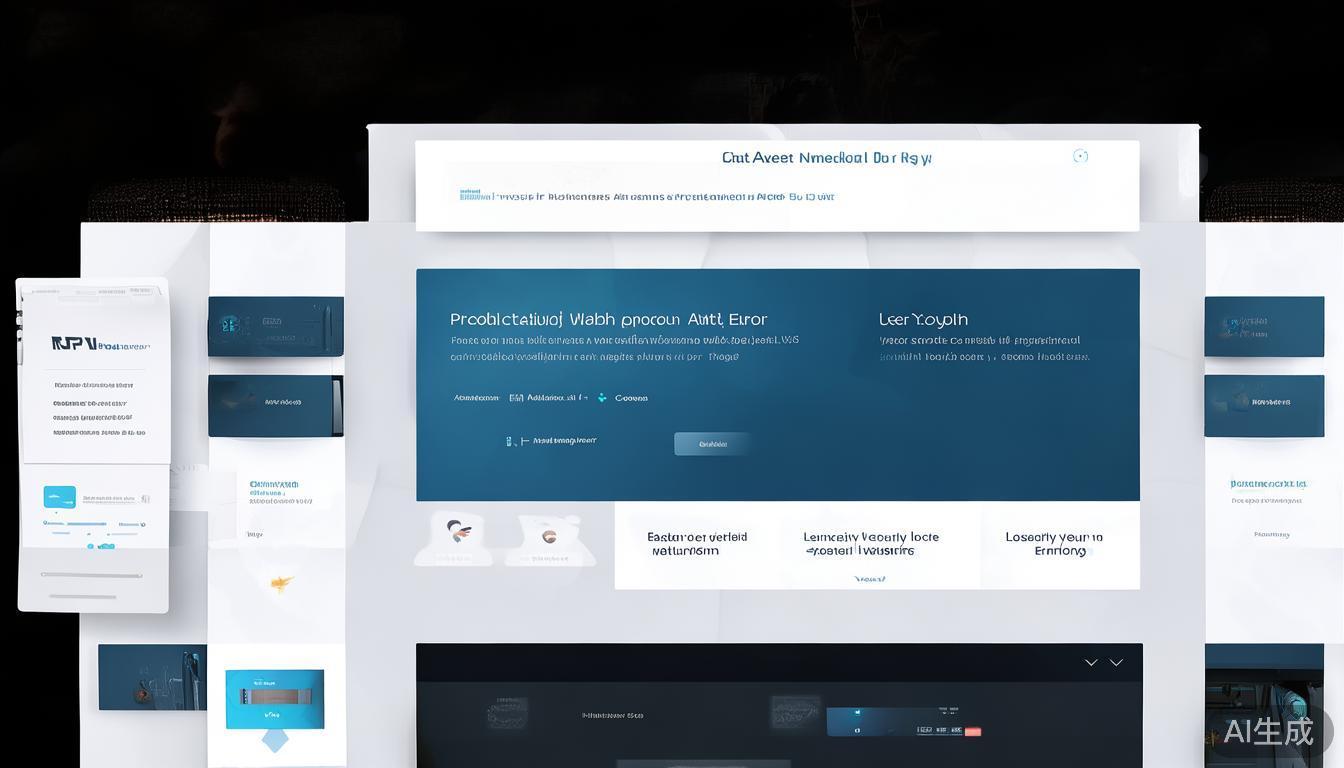Click the small cyan image icon on floating card

(x=60, y=497)
